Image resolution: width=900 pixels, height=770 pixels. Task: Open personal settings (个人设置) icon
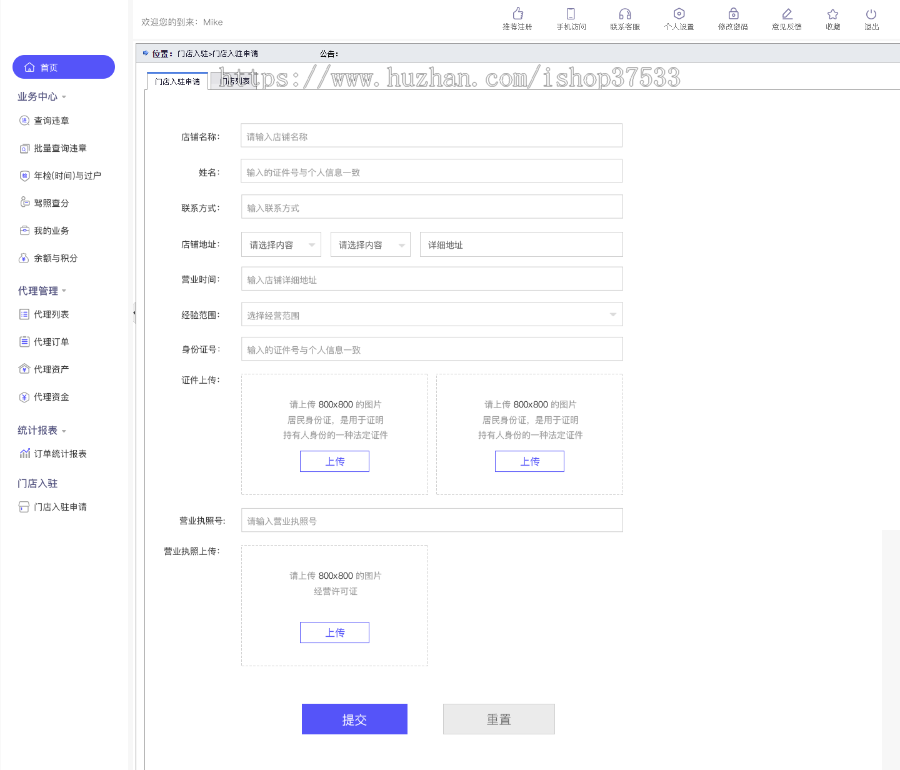click(679, 14)
